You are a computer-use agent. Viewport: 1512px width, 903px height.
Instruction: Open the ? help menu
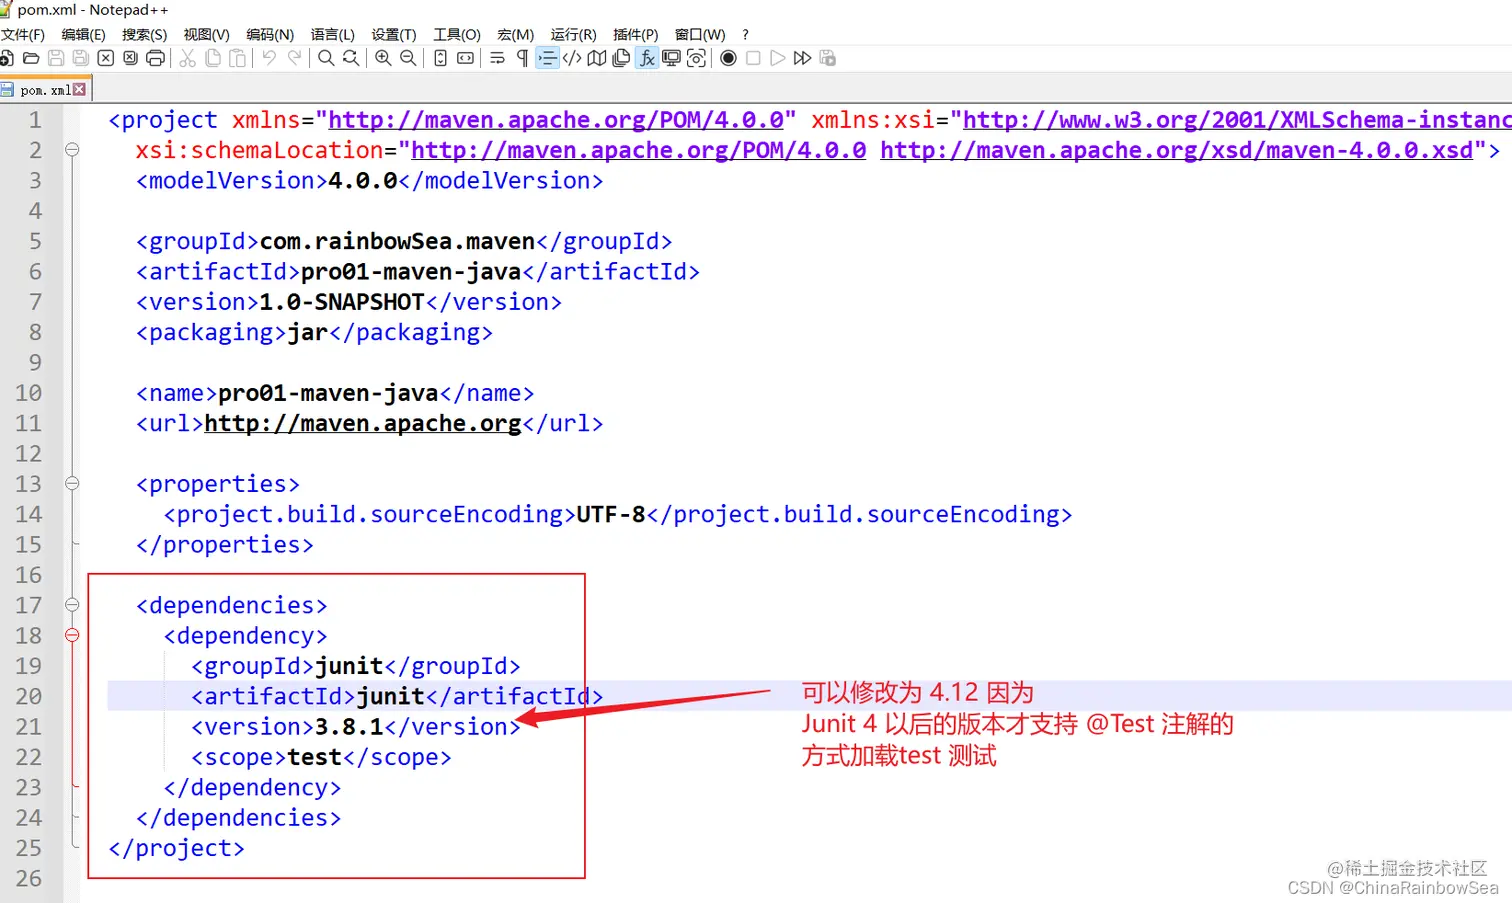coord(745,34)
